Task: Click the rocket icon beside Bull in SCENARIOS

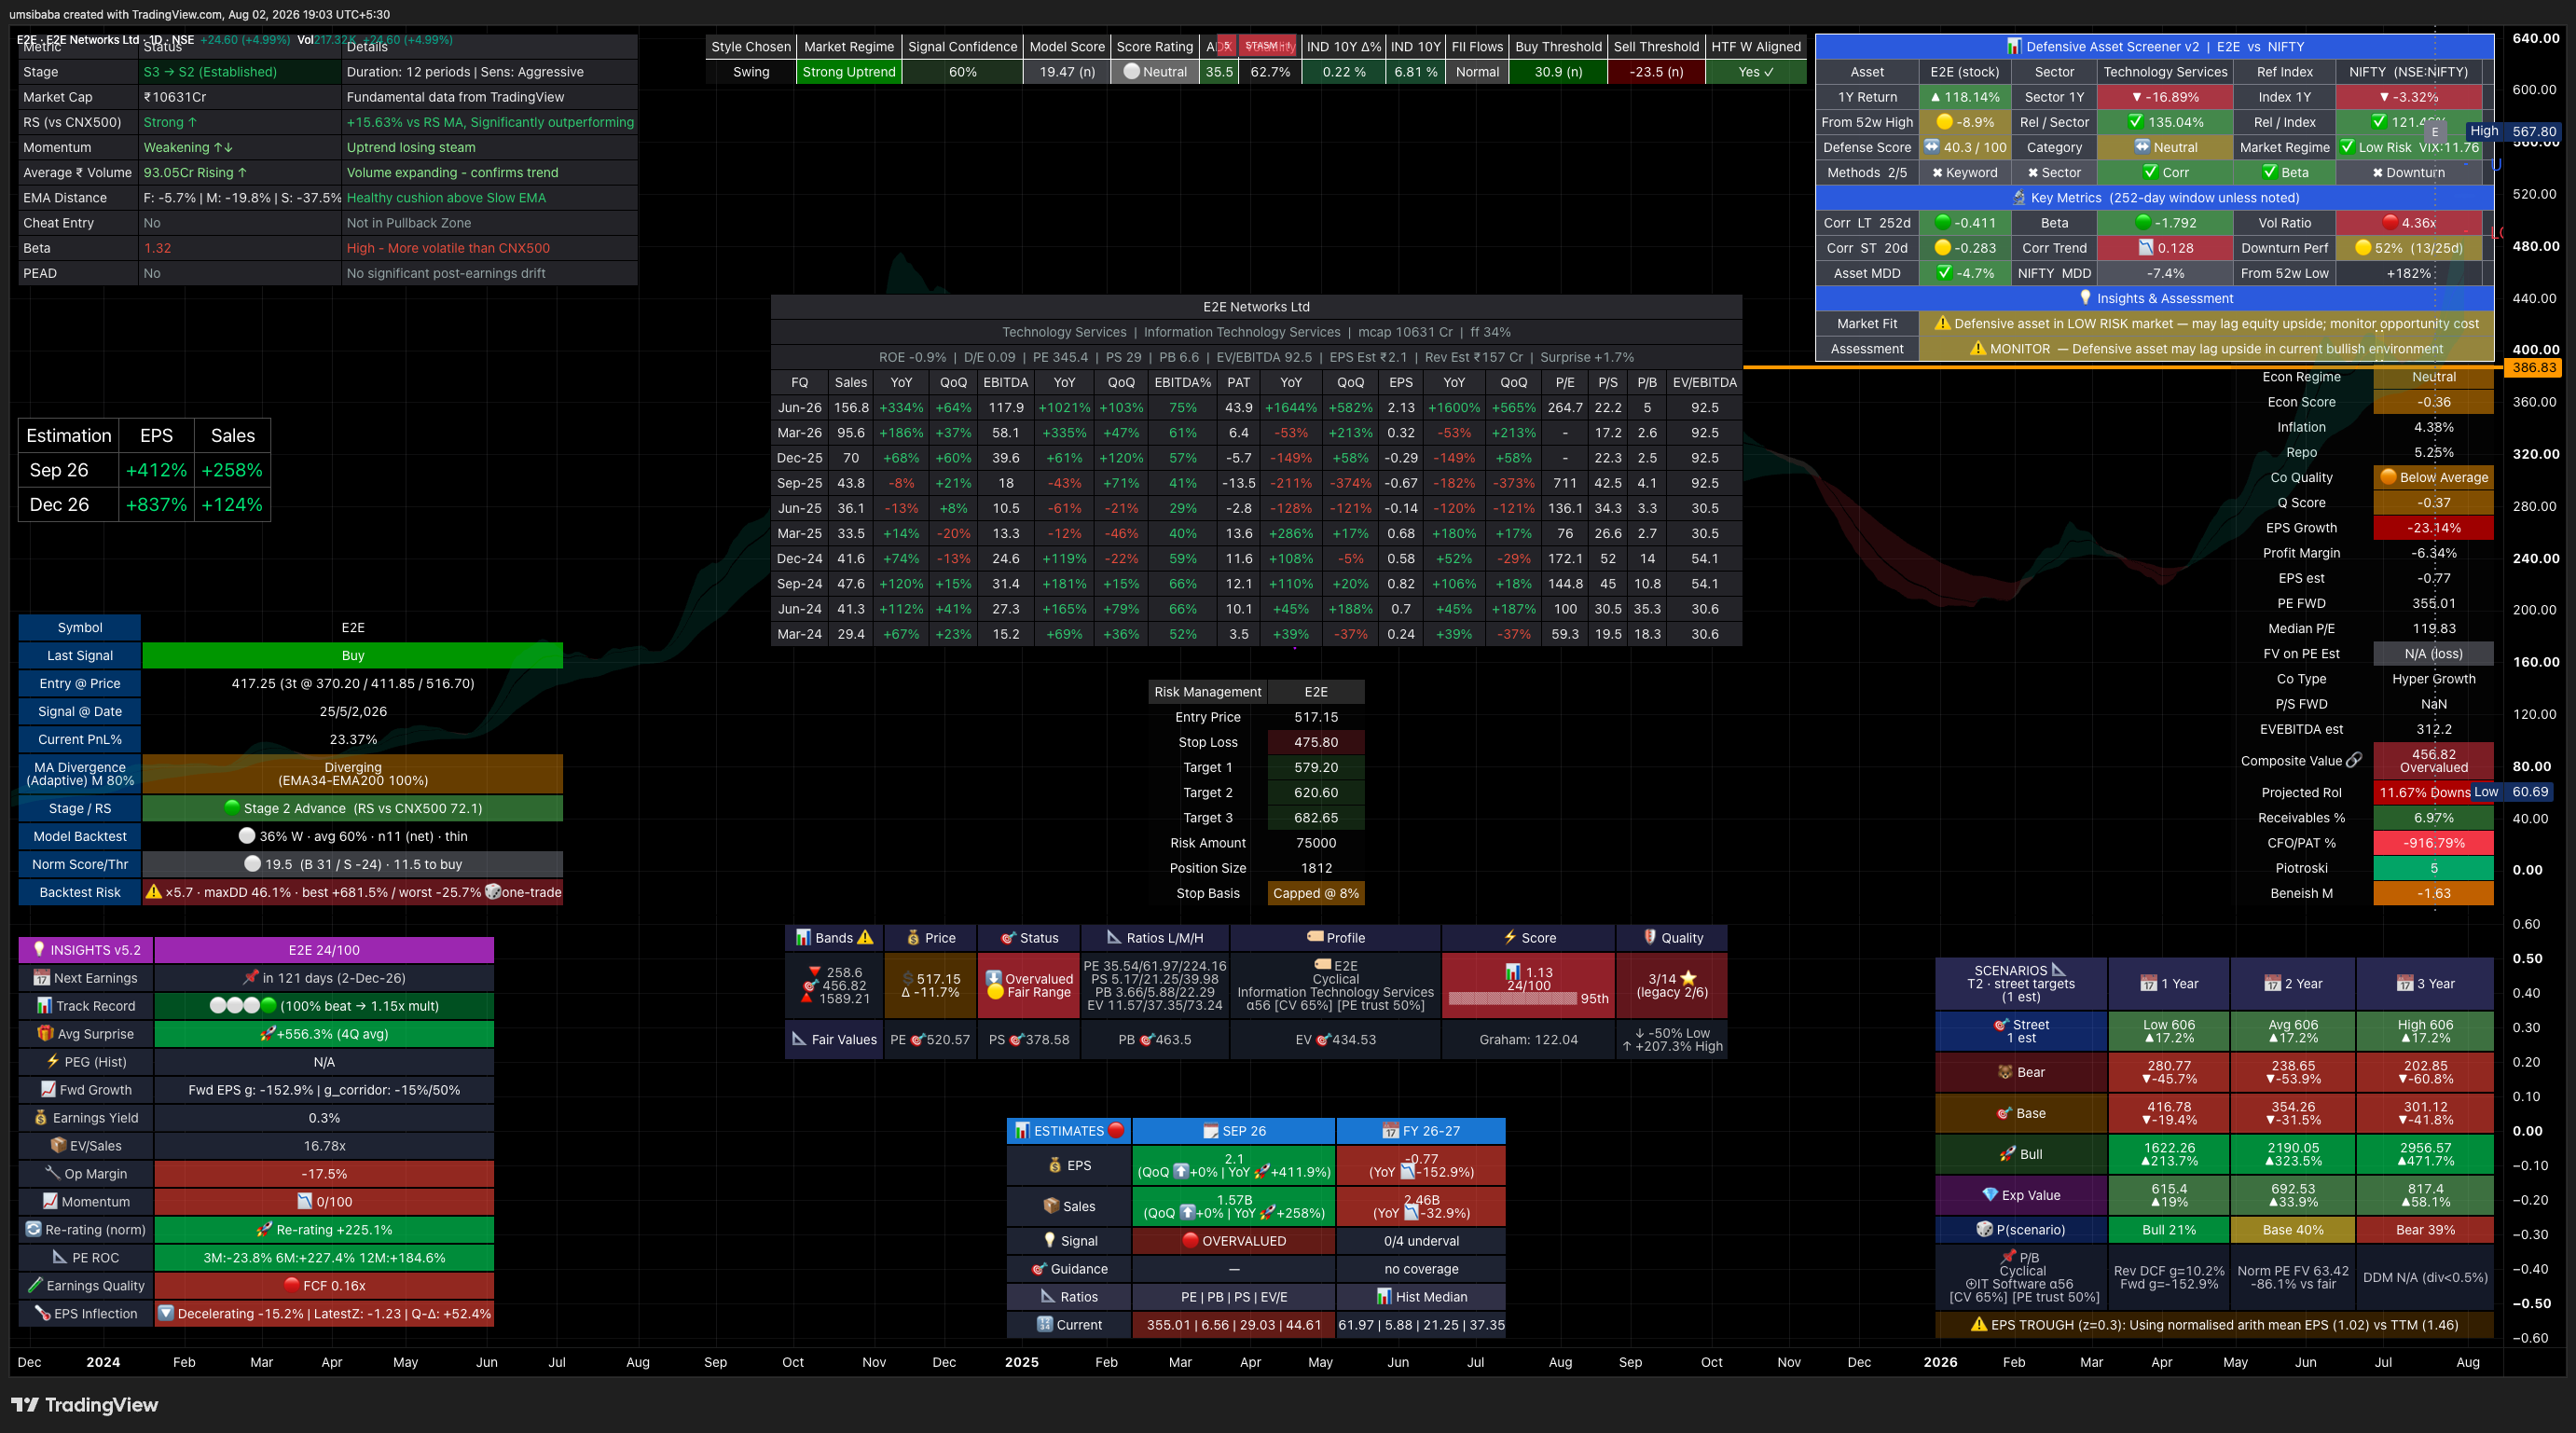Action: (2007, 1154)
